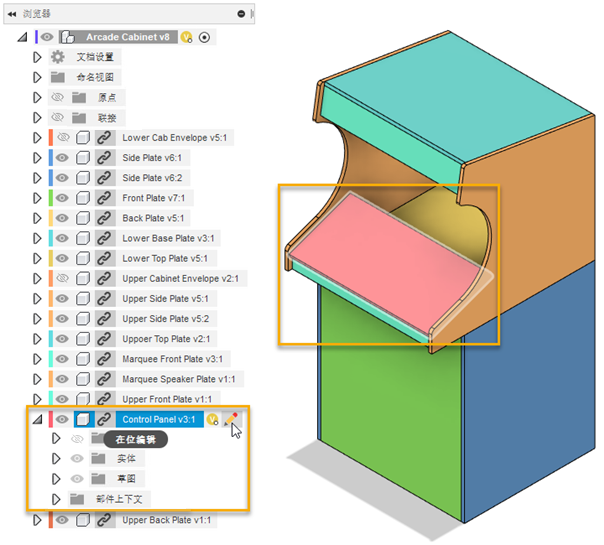Hide the Control Panel v3:1 component
The image size is (604, 545).
click(62, 419)
